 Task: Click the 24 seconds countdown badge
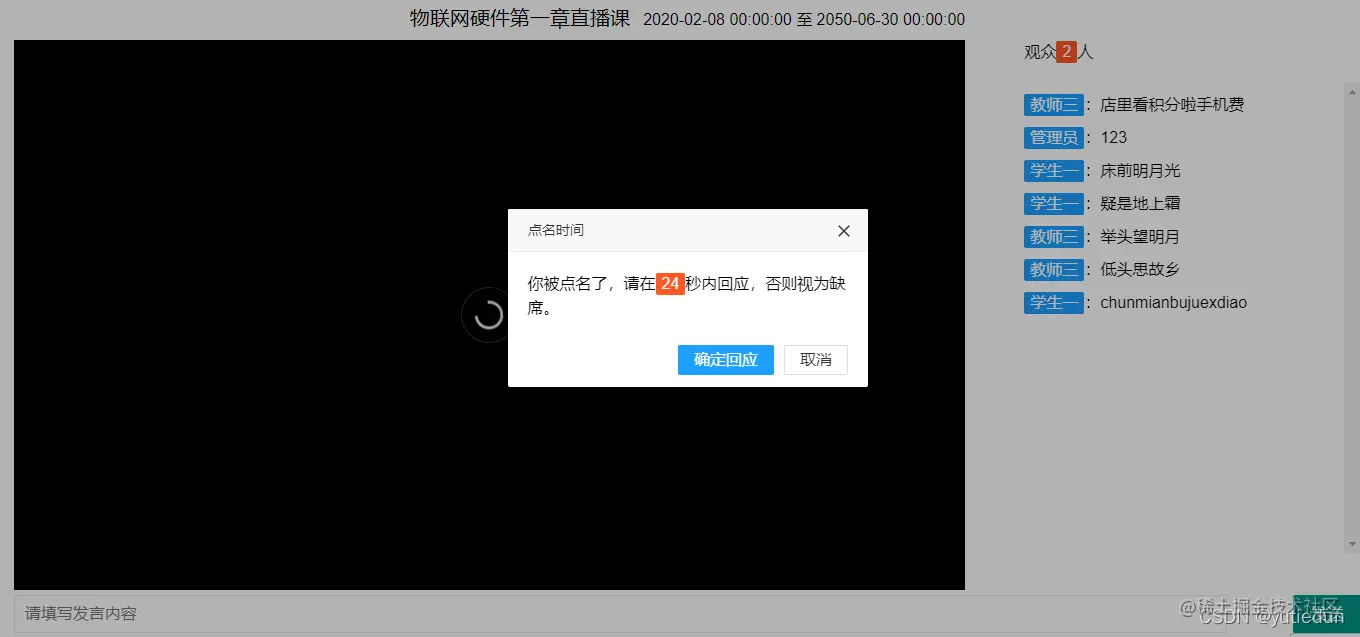click(670, 284)
